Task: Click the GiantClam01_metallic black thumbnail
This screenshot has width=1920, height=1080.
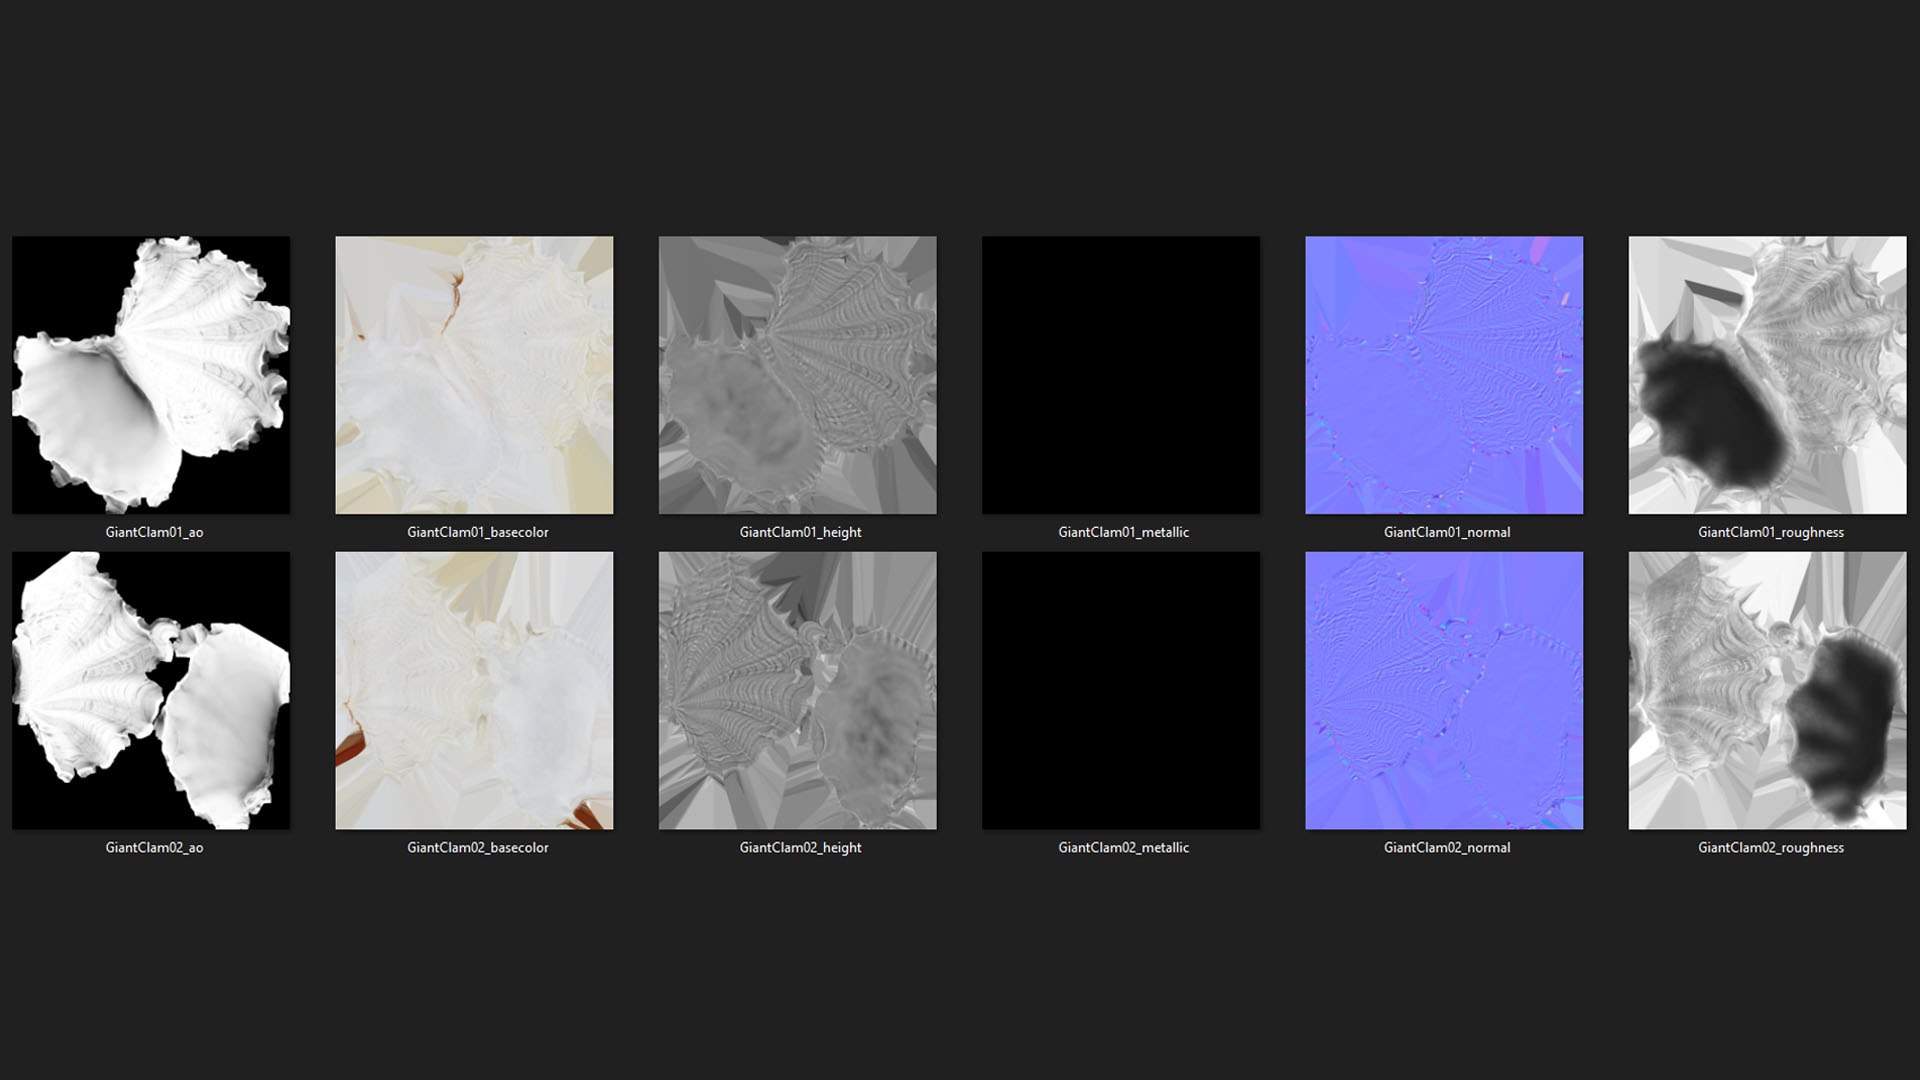Action: [x=1121, y=375]
